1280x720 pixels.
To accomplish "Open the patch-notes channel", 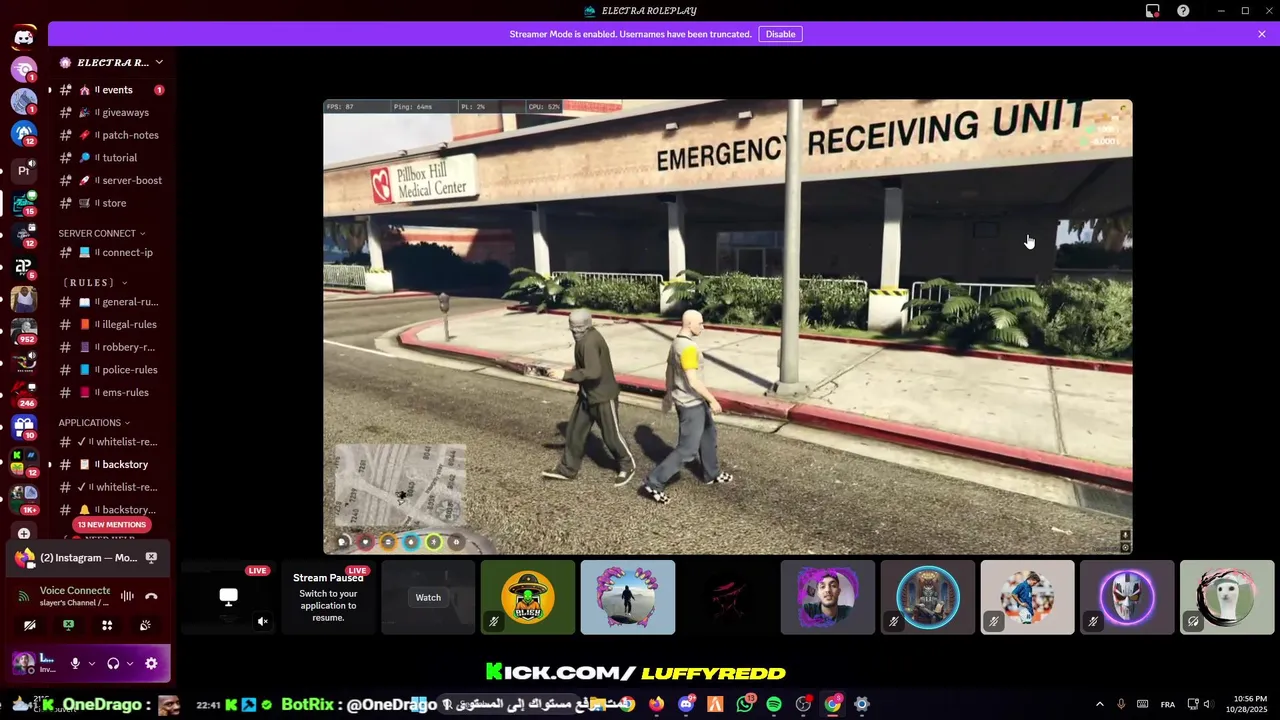I will pyautogui.click(x=110, y=135).
